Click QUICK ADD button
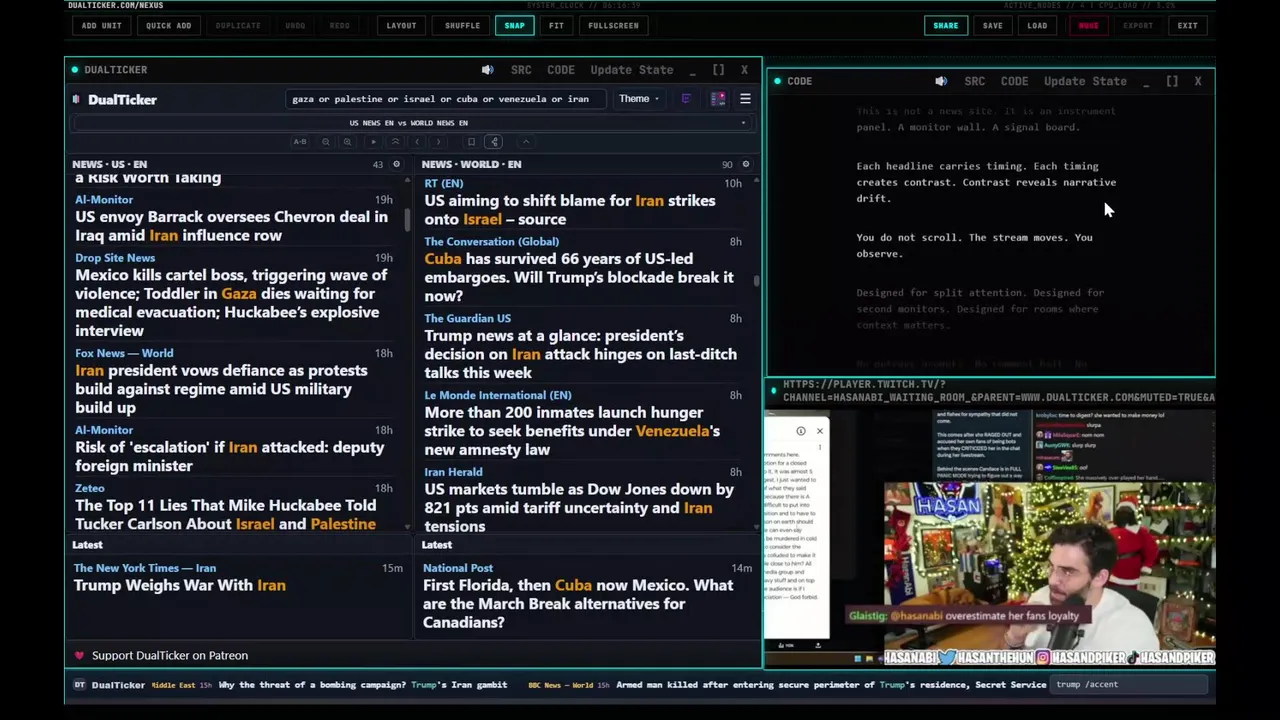The width and height of the screenshot is (1280, 720). (168, 25)
